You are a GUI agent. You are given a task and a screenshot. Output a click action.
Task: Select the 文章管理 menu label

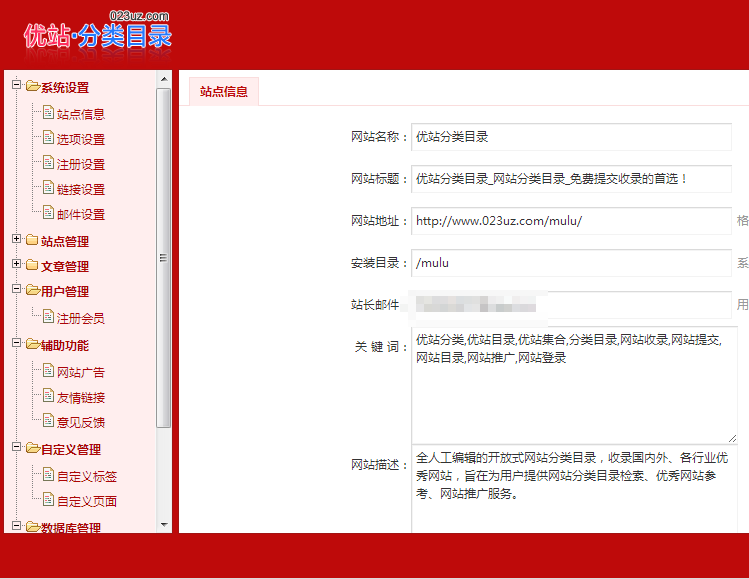(65, 266)
